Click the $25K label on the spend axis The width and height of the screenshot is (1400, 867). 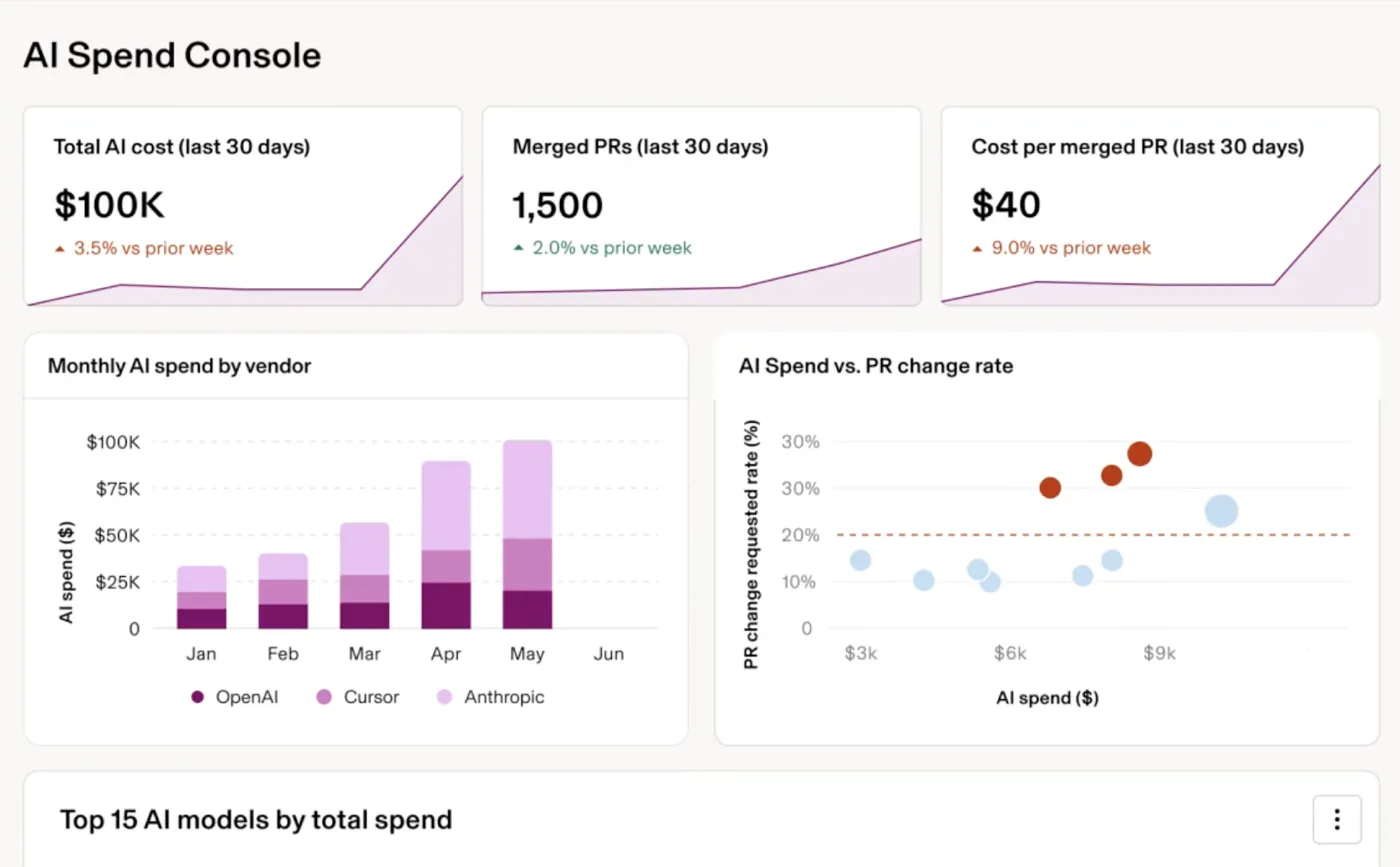point(119,582)
